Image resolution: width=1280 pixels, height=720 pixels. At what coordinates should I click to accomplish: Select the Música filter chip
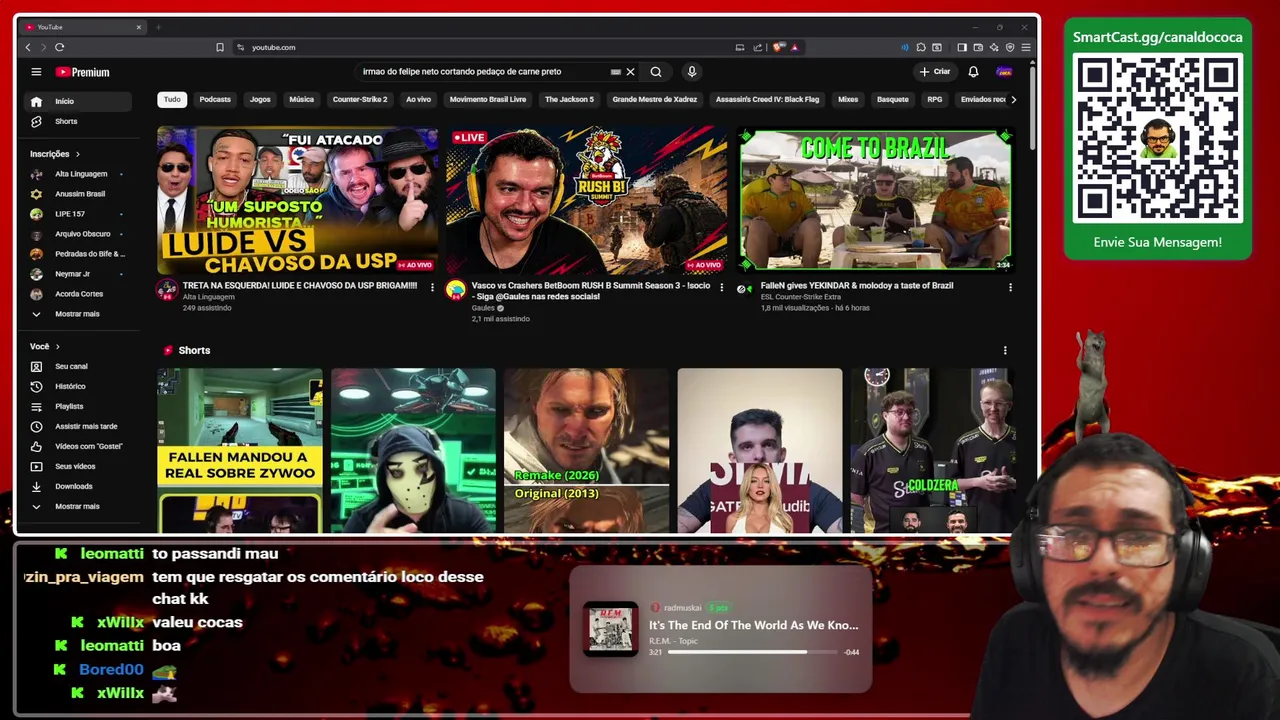(x=301, y=99)
